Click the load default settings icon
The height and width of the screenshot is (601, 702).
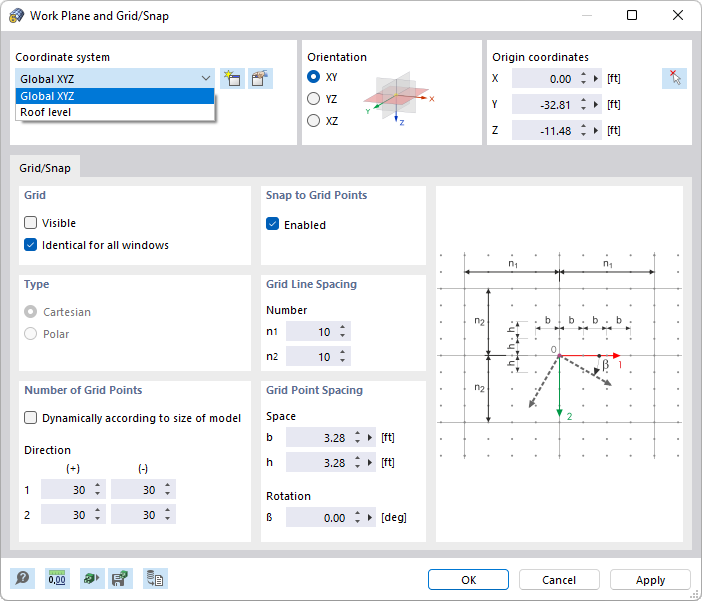pyautogui.click(x=91, y=579)
